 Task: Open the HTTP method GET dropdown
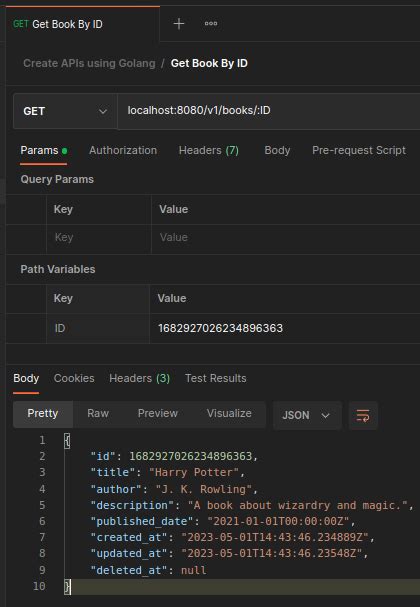65,111
